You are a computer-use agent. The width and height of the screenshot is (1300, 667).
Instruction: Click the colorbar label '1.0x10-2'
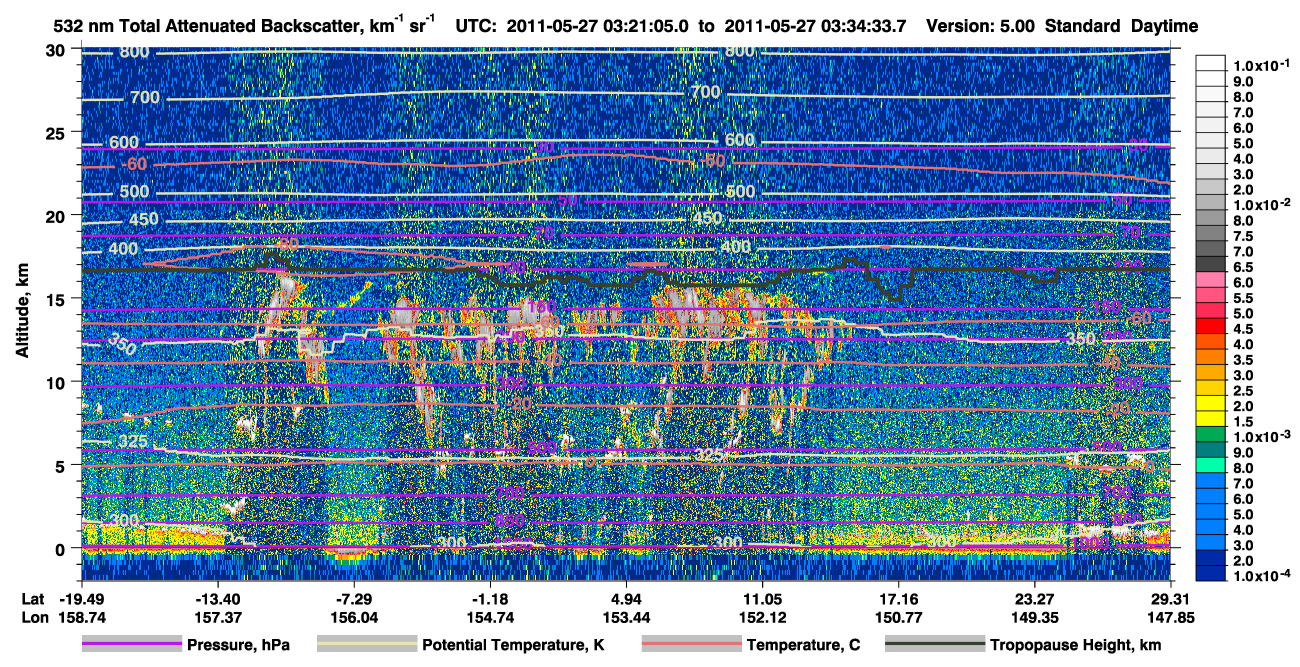(x=1262, y=205)
